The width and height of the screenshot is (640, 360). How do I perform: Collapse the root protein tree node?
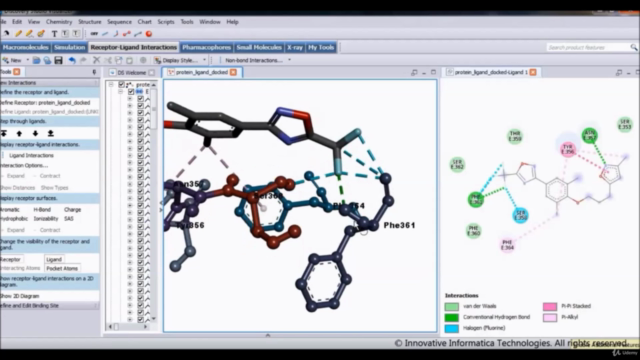(x=111, y=84)
